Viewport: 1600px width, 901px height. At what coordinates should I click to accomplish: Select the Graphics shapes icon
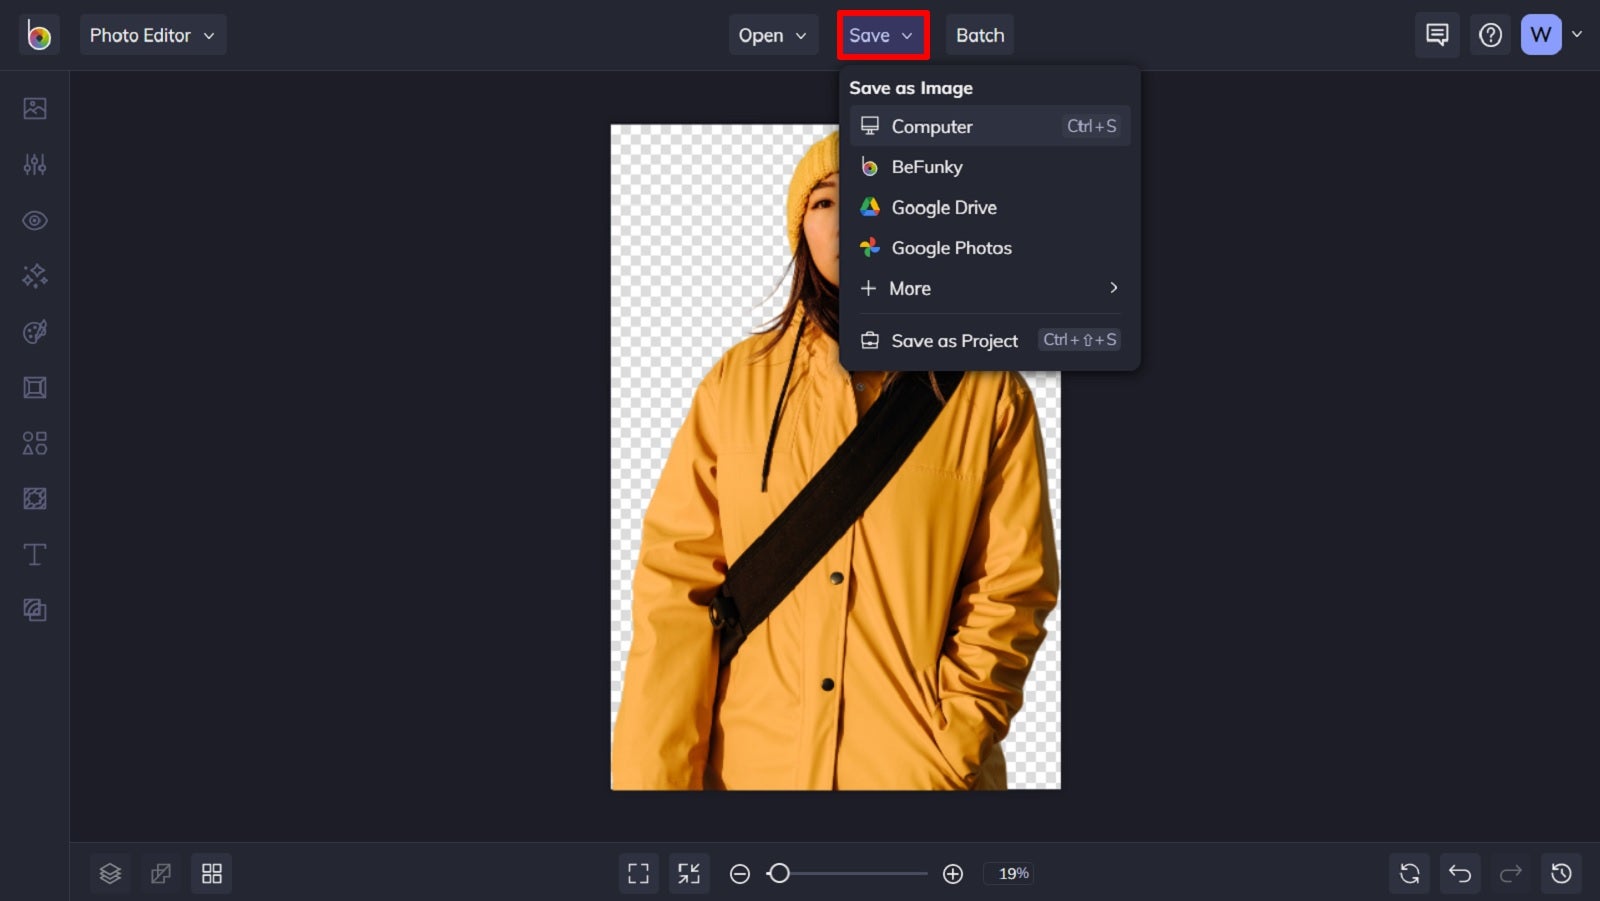pyautogui.click(x=35, y=443)
